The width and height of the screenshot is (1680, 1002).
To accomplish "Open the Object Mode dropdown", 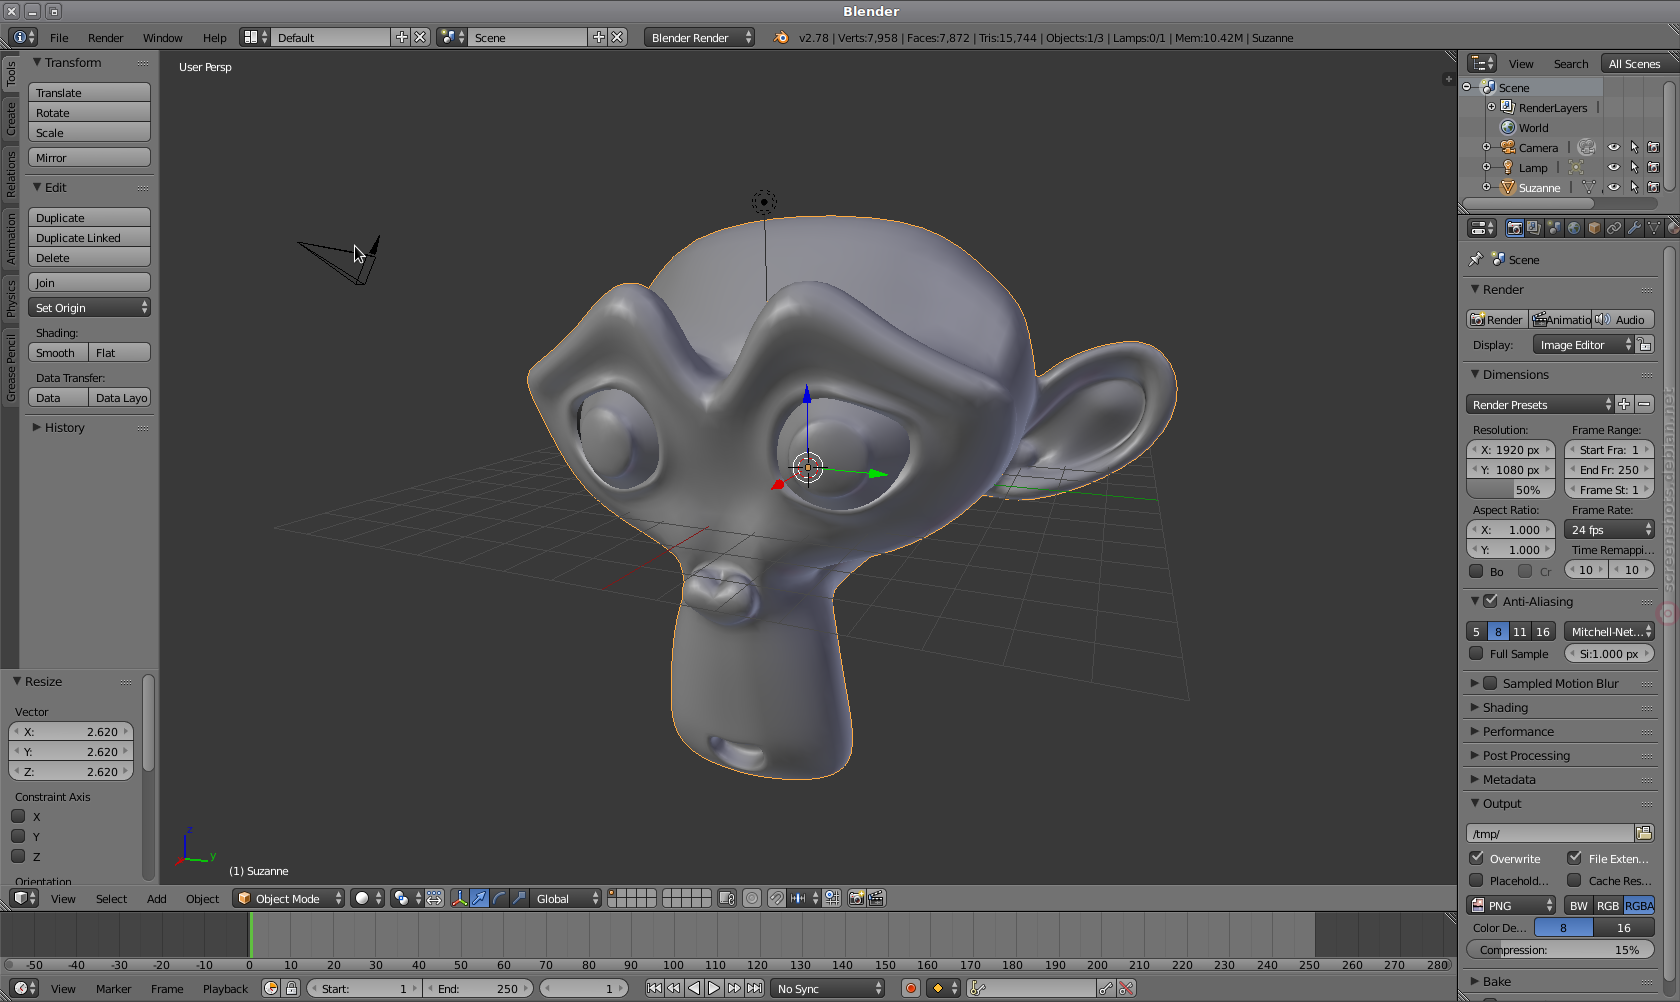I will (289, 898).
